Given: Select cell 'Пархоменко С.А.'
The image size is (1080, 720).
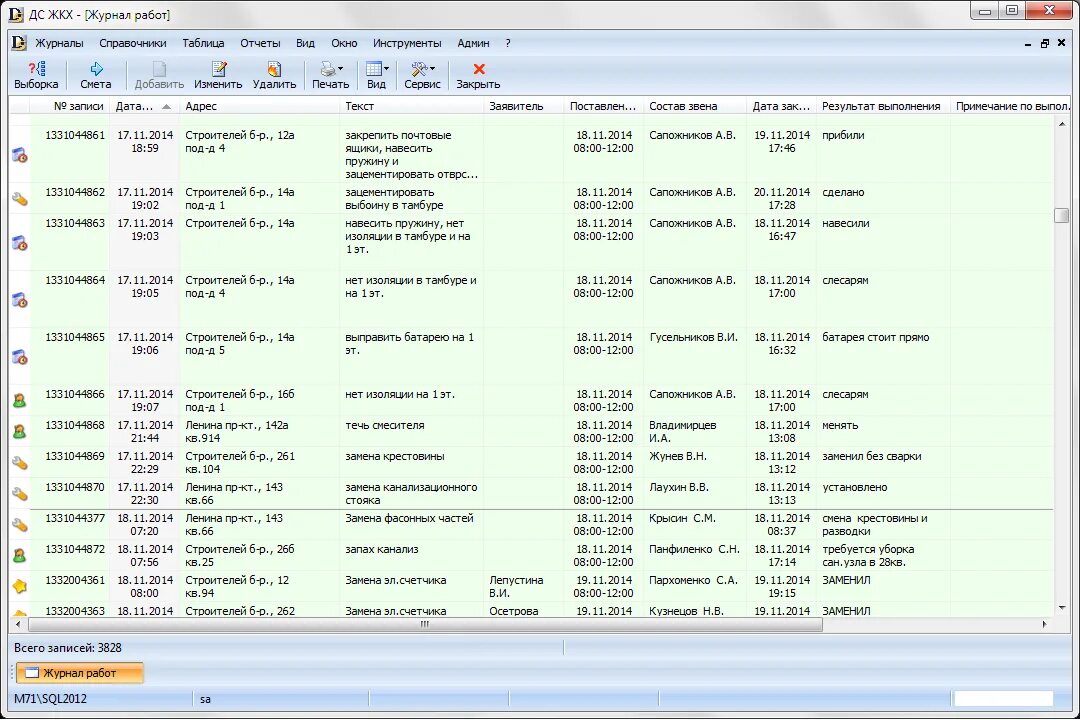Looking at the screenshot, I should [x=694, y=586].
